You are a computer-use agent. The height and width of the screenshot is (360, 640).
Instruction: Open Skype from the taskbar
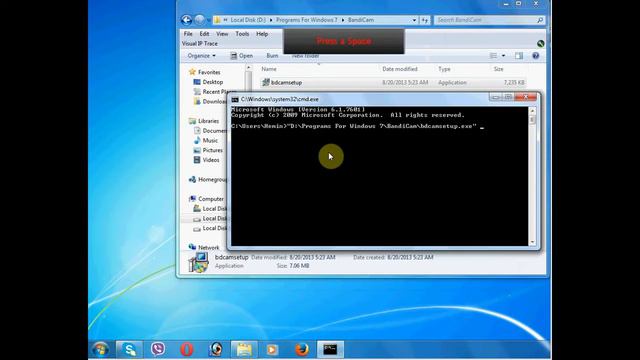[130, 350]
